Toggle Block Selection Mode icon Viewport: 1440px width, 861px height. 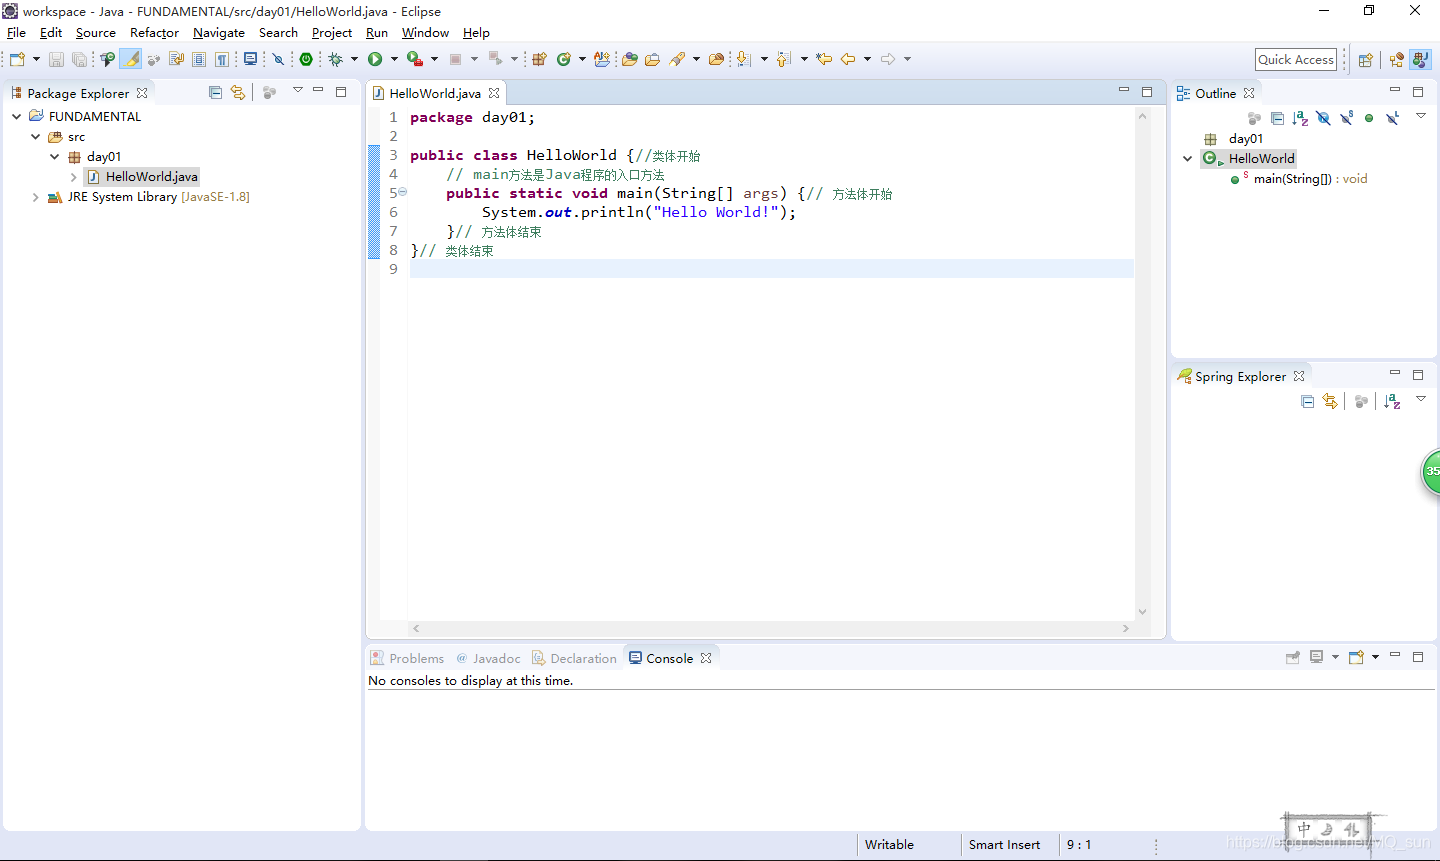coord(199,59)
